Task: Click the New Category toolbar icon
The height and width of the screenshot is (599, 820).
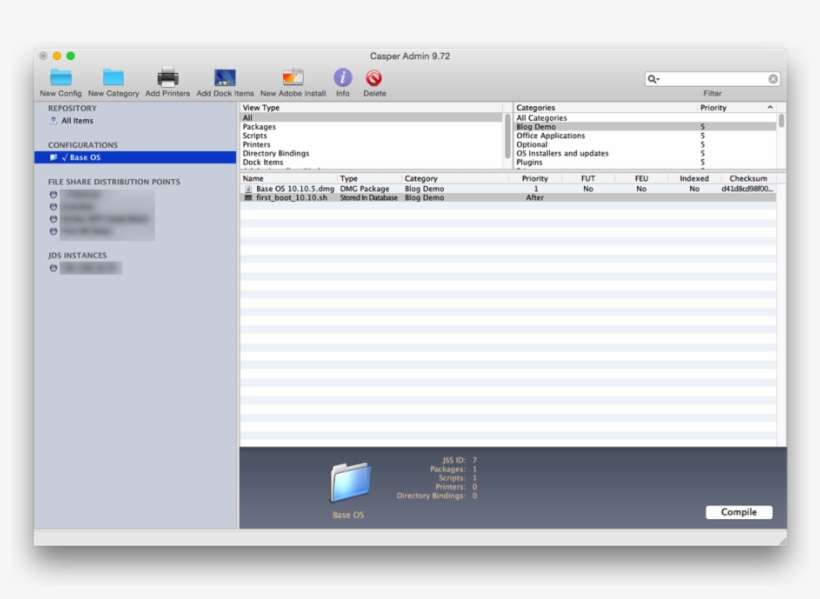Action: [113, 80]
